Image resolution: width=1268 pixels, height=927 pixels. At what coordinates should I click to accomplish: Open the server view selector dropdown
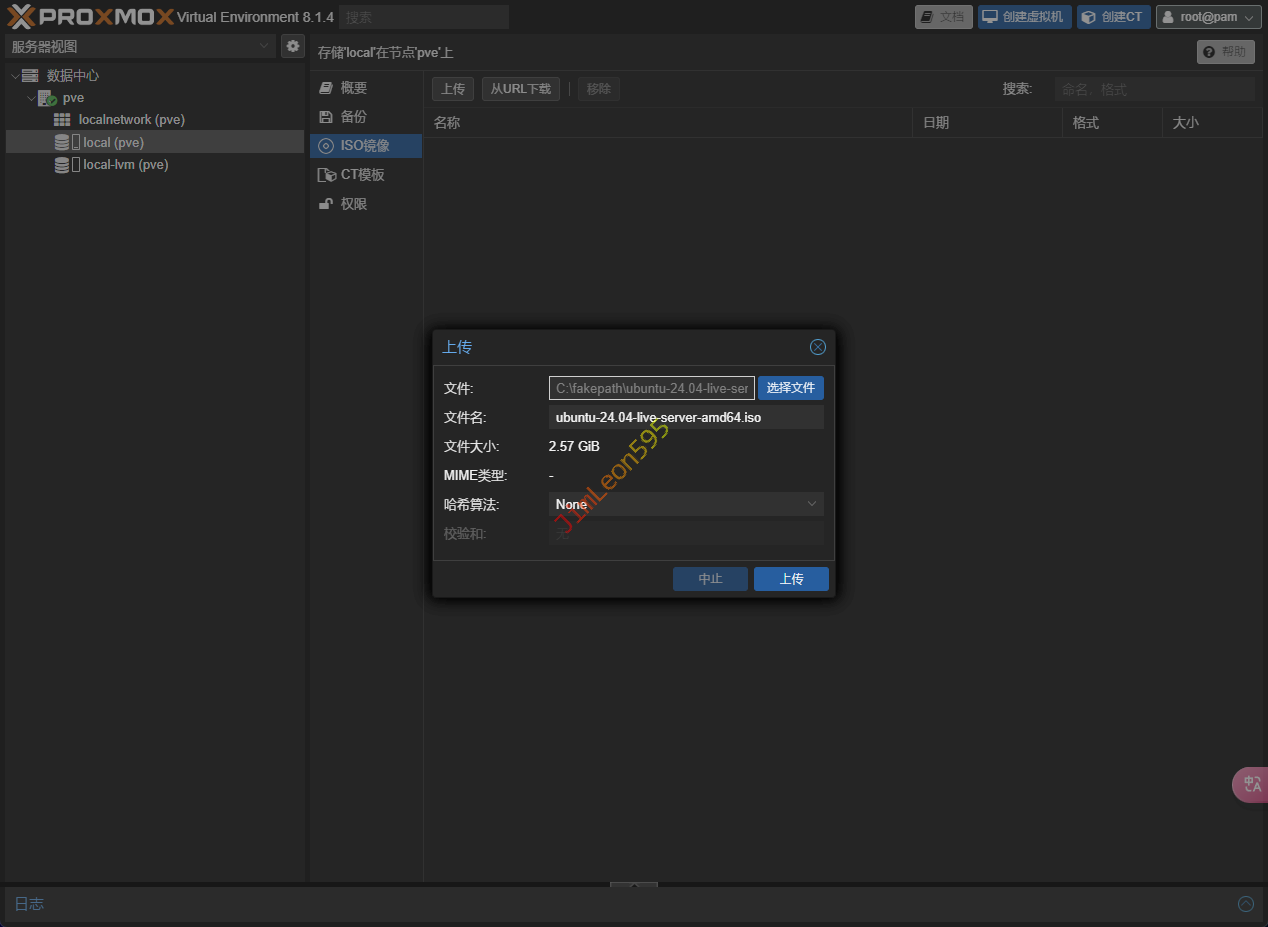coord(140,46)
